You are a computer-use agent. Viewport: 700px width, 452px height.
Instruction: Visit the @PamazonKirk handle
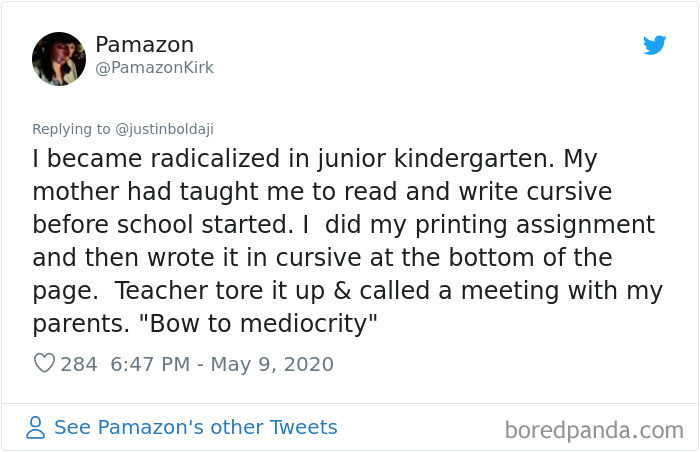154,68
